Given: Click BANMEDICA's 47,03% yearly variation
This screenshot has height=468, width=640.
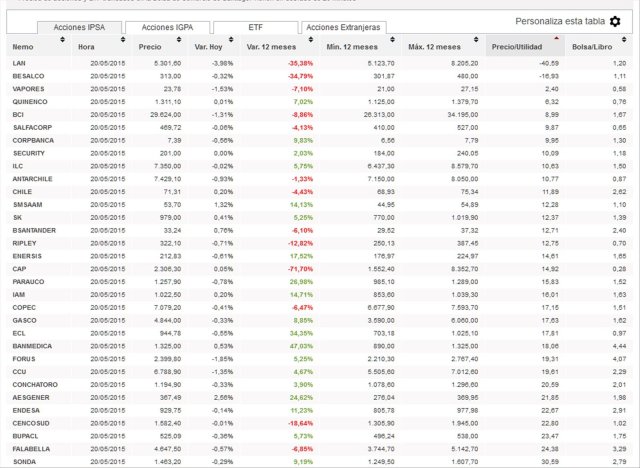Looking at the screenshot, I should pyautogui.click(x=301, y=346).
